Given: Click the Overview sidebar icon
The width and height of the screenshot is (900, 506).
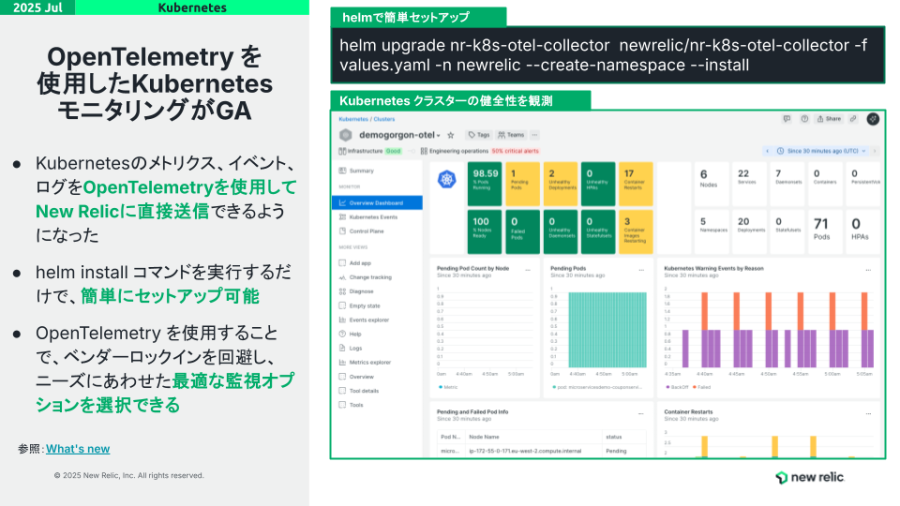Looking at the screenshot, I should [342, 376].
